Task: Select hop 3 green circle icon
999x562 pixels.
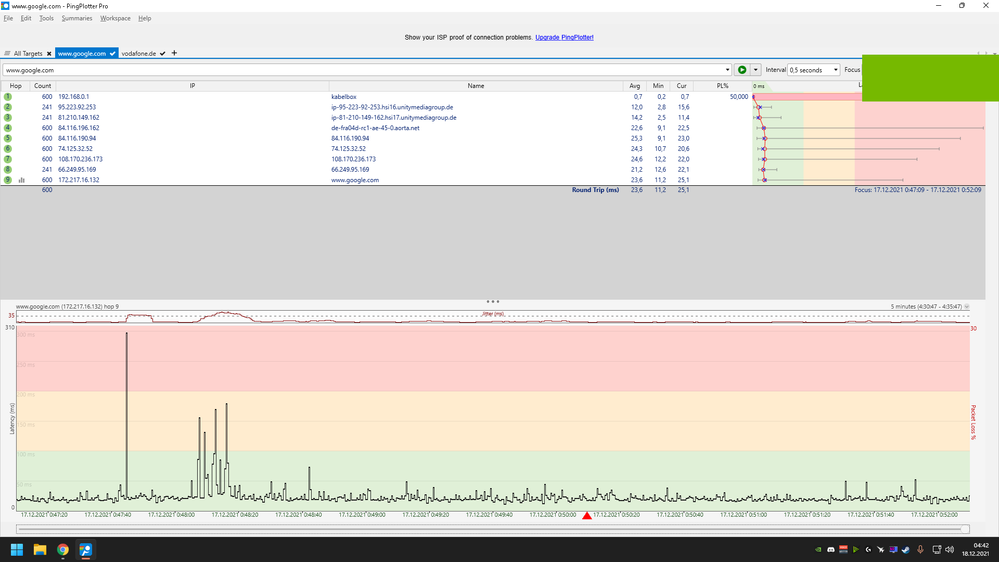Action: [8, 117]
